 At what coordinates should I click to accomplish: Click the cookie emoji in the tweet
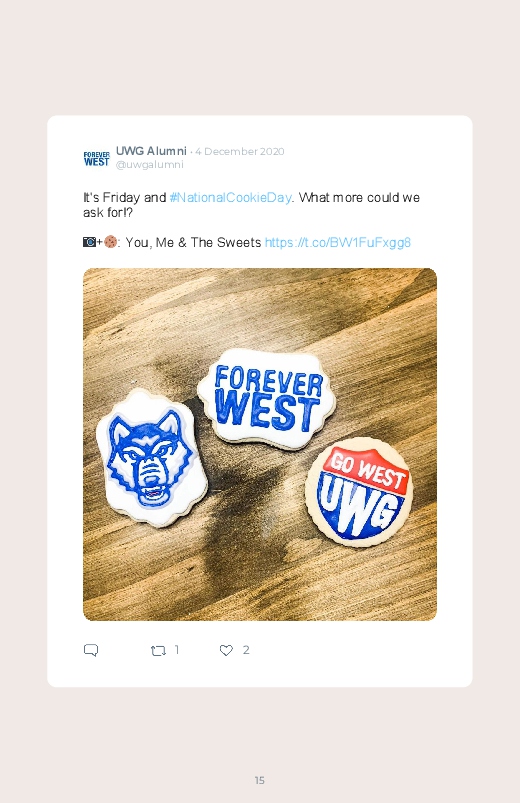click(x=110, y=242)
